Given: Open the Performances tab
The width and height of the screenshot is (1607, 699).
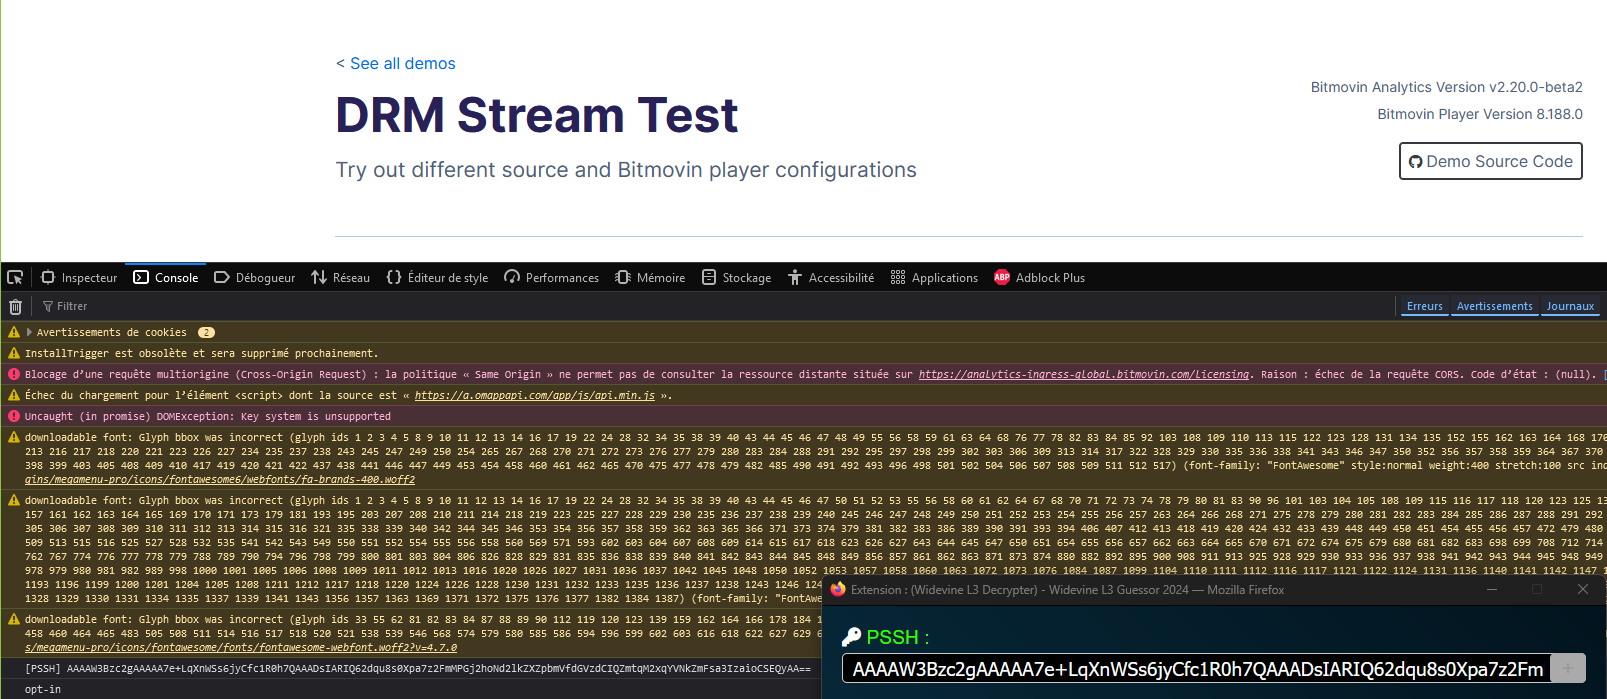Looking at the screenshot, I should coord(552,277).
